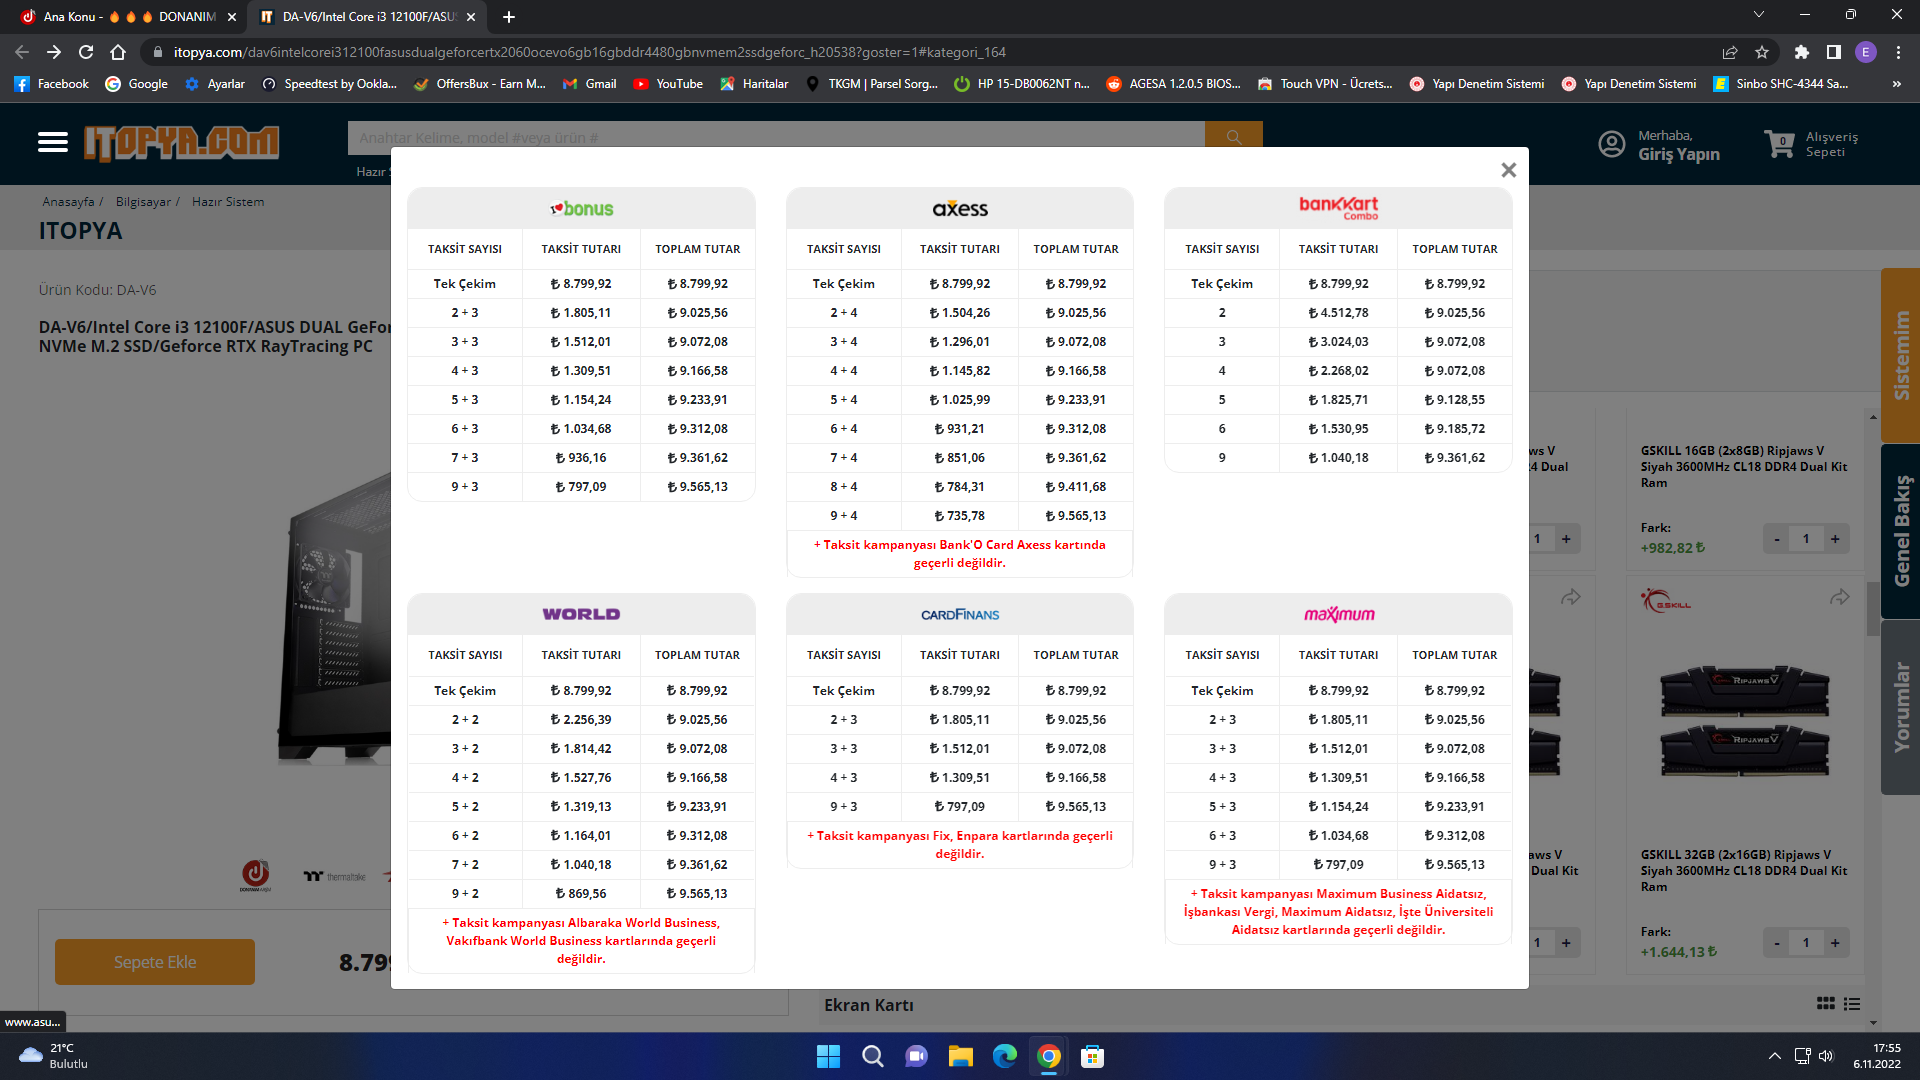This screenshot has width=1920, height=1080.
Task: Open Speedtest by Ookla bookmark
Action: point(329,84)
